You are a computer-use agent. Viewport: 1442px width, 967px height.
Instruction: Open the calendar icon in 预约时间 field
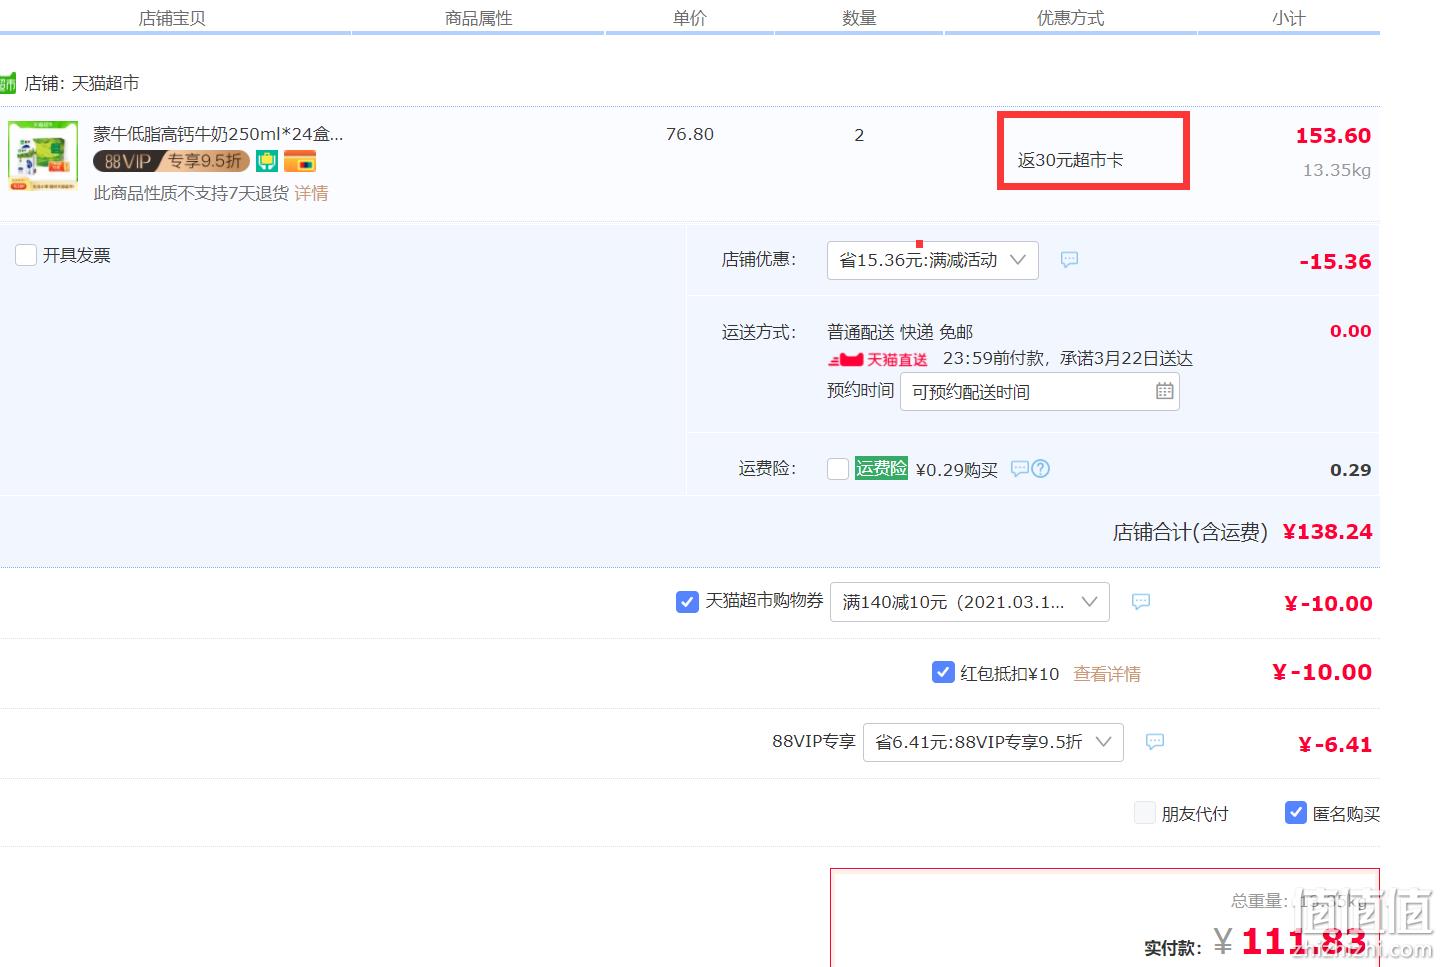click(1164, 391)
